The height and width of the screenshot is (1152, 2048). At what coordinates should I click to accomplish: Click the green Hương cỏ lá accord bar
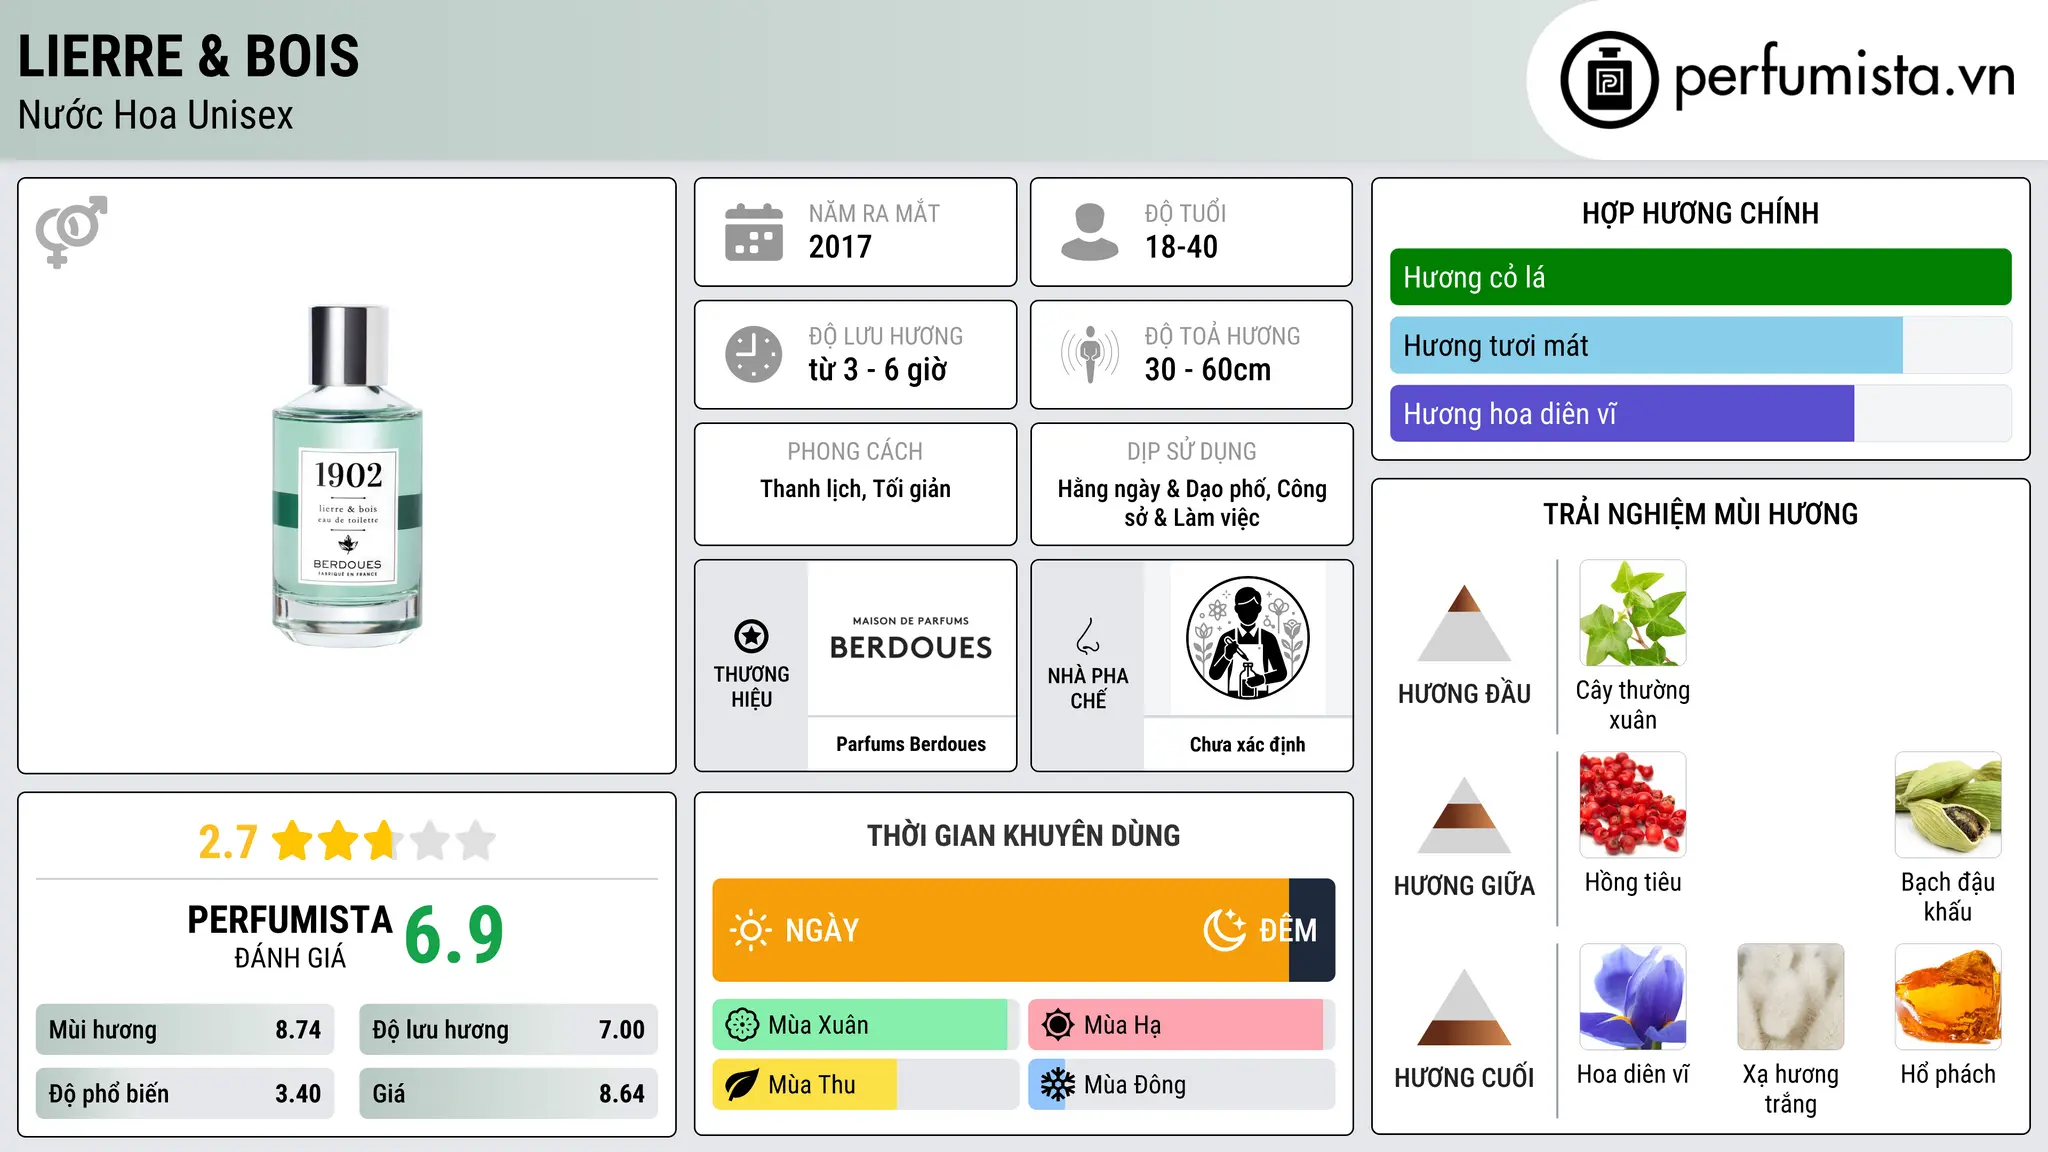pos(1700,277)
